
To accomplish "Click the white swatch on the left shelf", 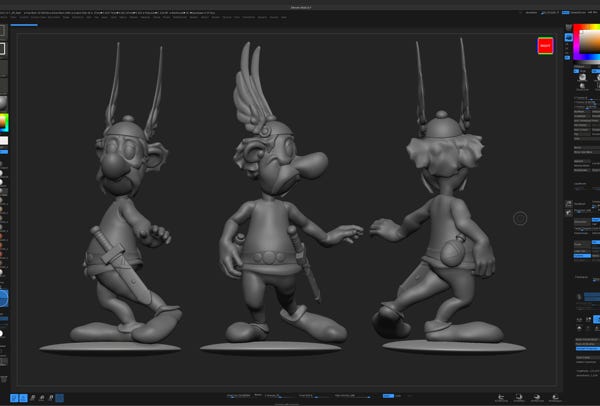I will (4, 141).
